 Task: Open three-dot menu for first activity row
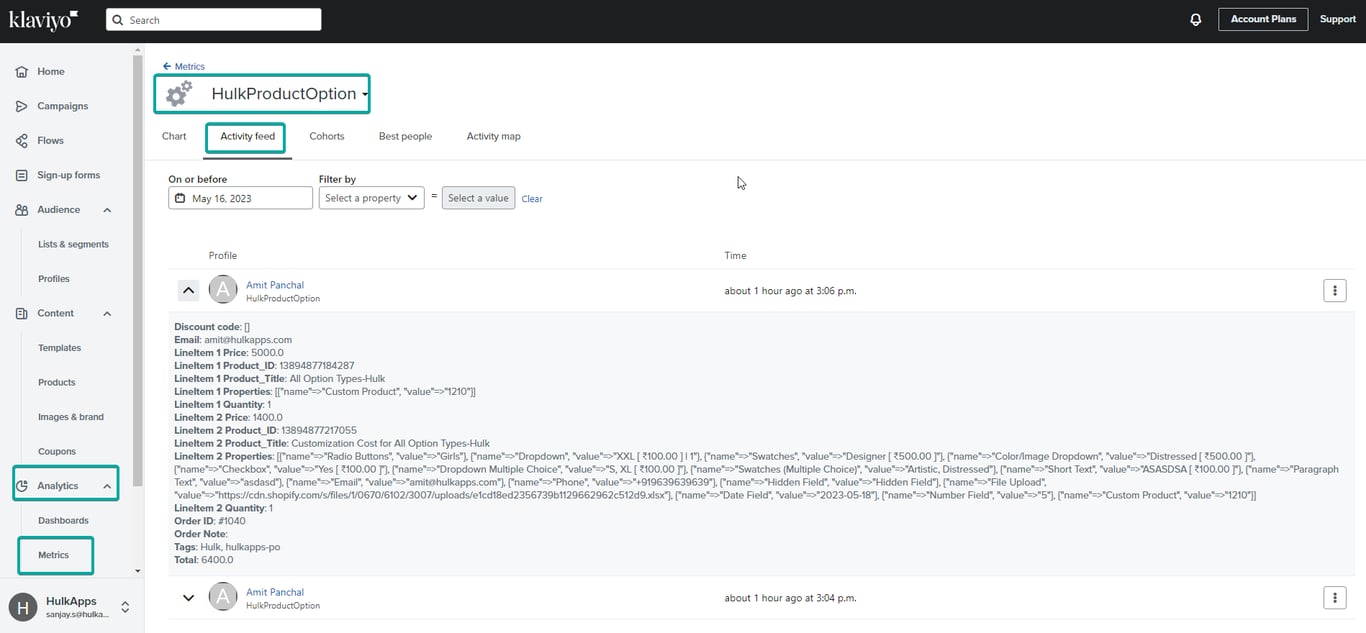(1334, 290)
